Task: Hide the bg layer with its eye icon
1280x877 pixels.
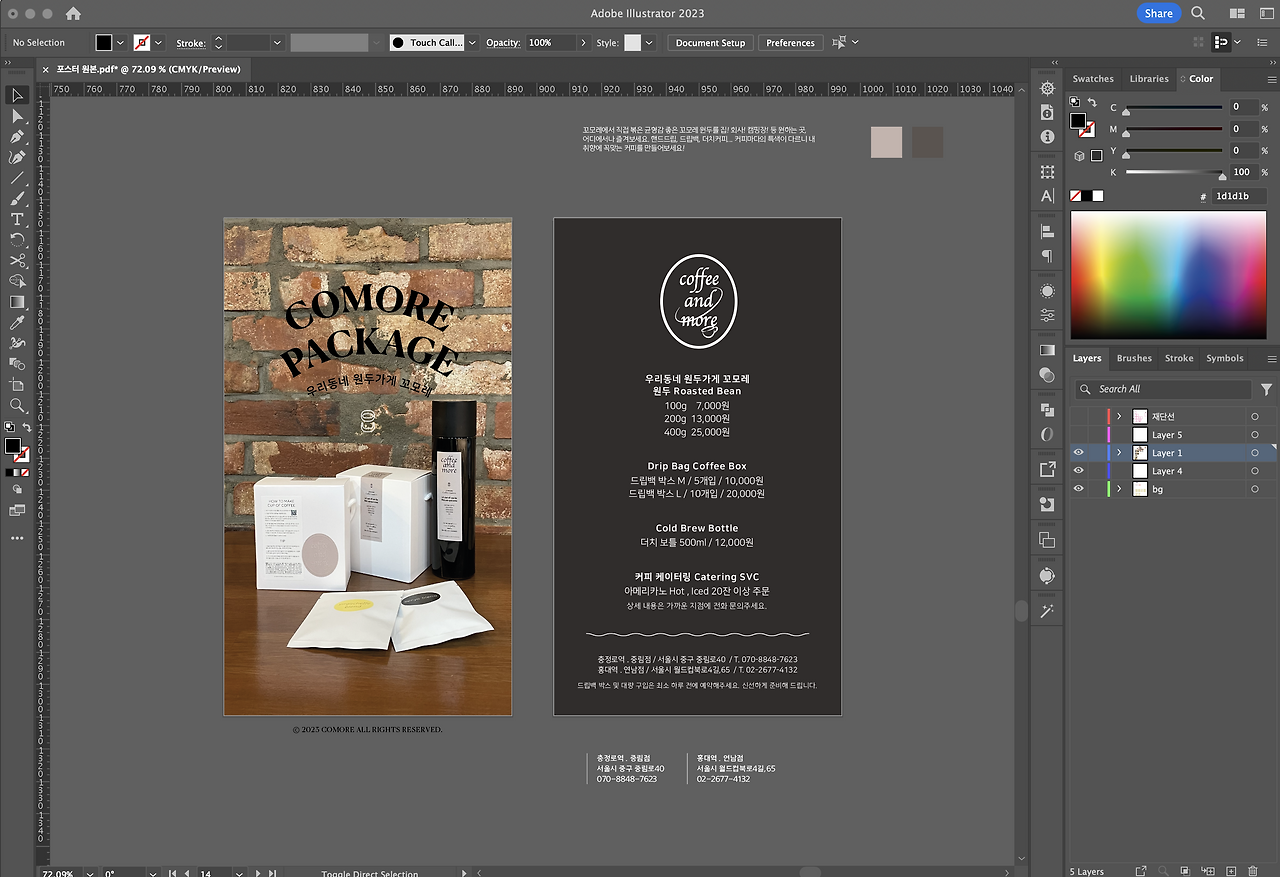Action: (x=1078, y=489)
